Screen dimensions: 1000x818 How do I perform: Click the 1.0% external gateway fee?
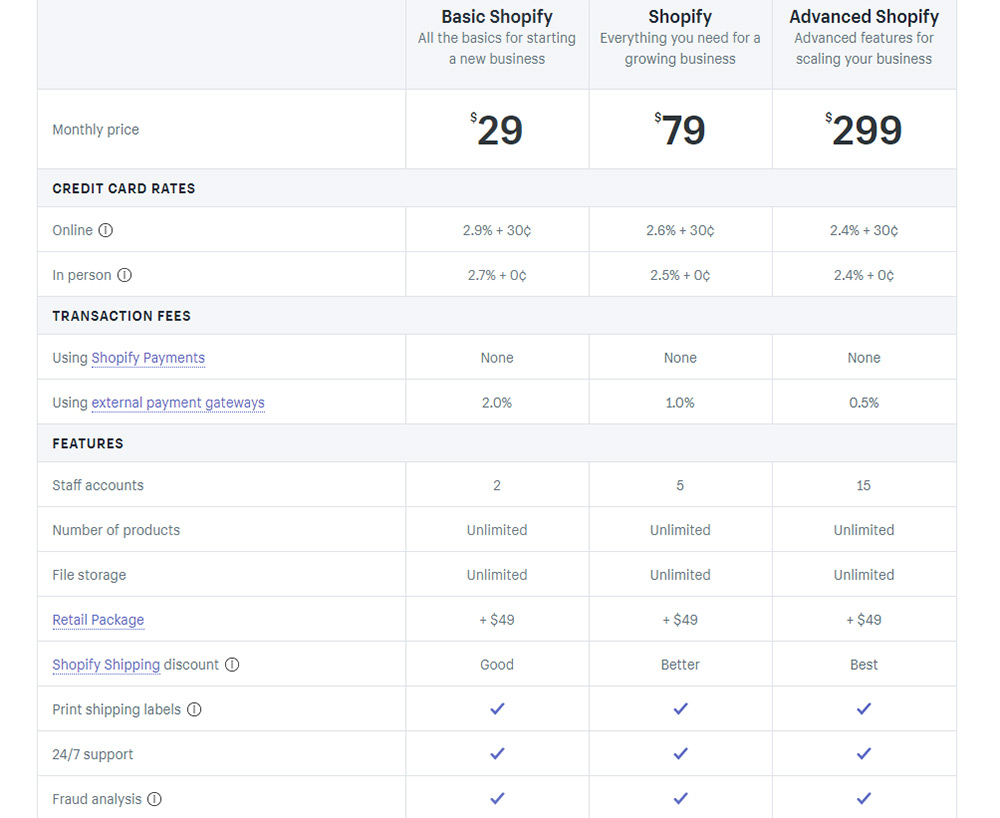[680, 402]
